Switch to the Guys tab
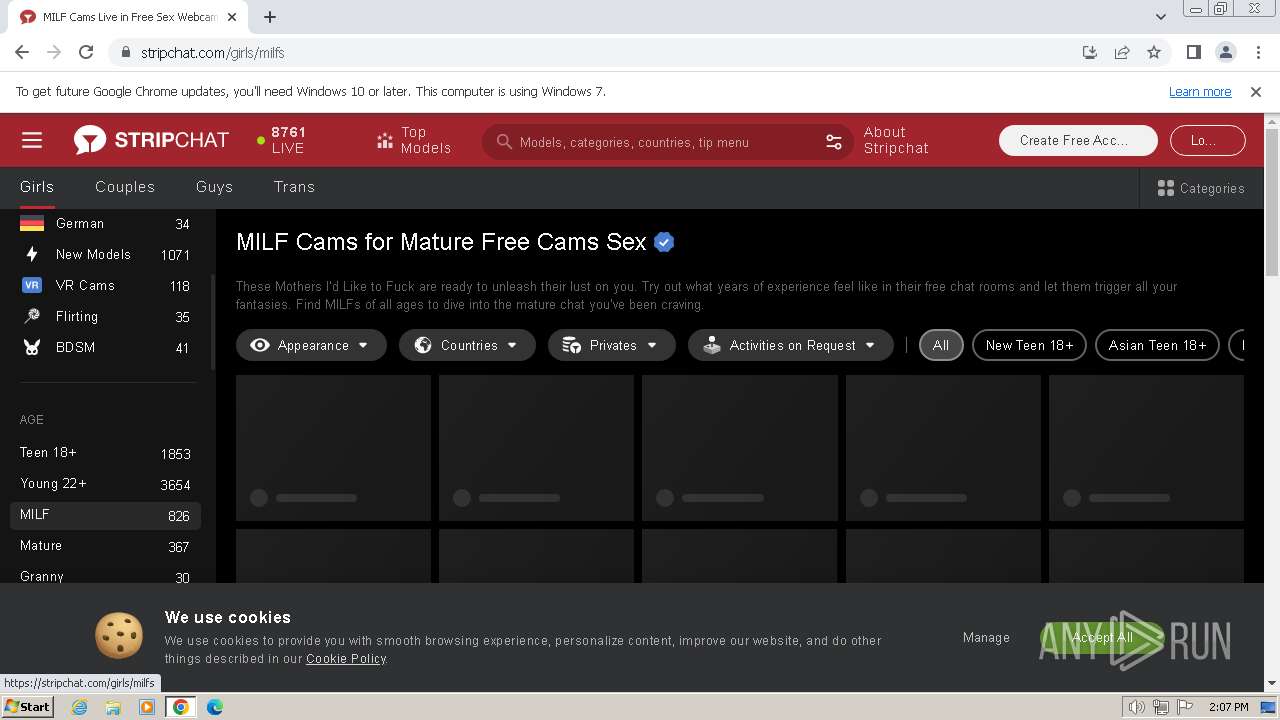 (x=214, y=187)
